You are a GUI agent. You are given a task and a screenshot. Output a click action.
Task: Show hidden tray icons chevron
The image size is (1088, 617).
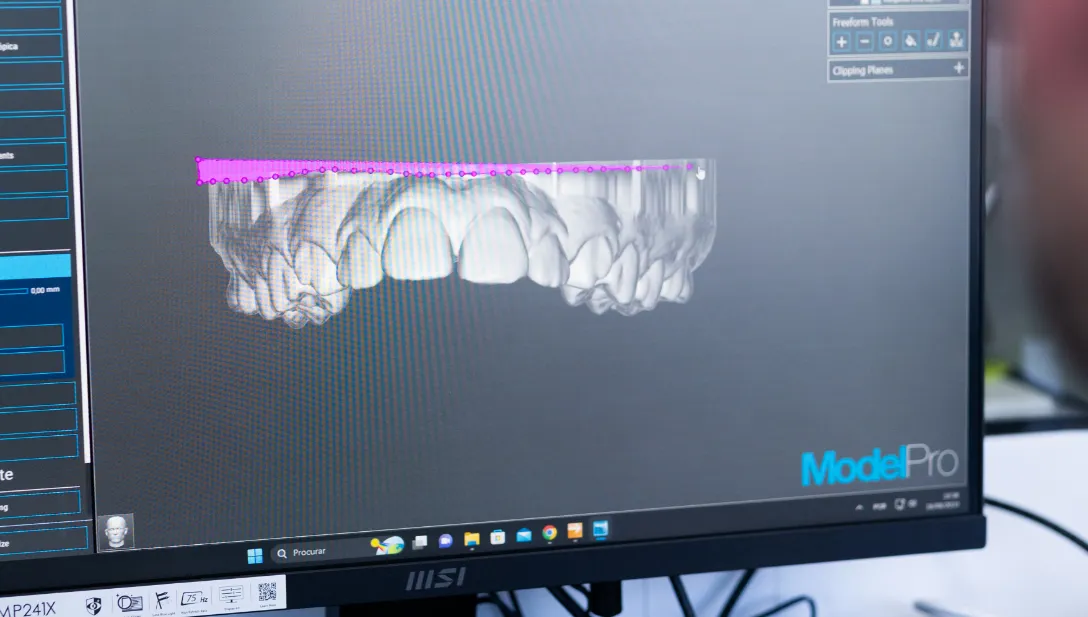859,507
